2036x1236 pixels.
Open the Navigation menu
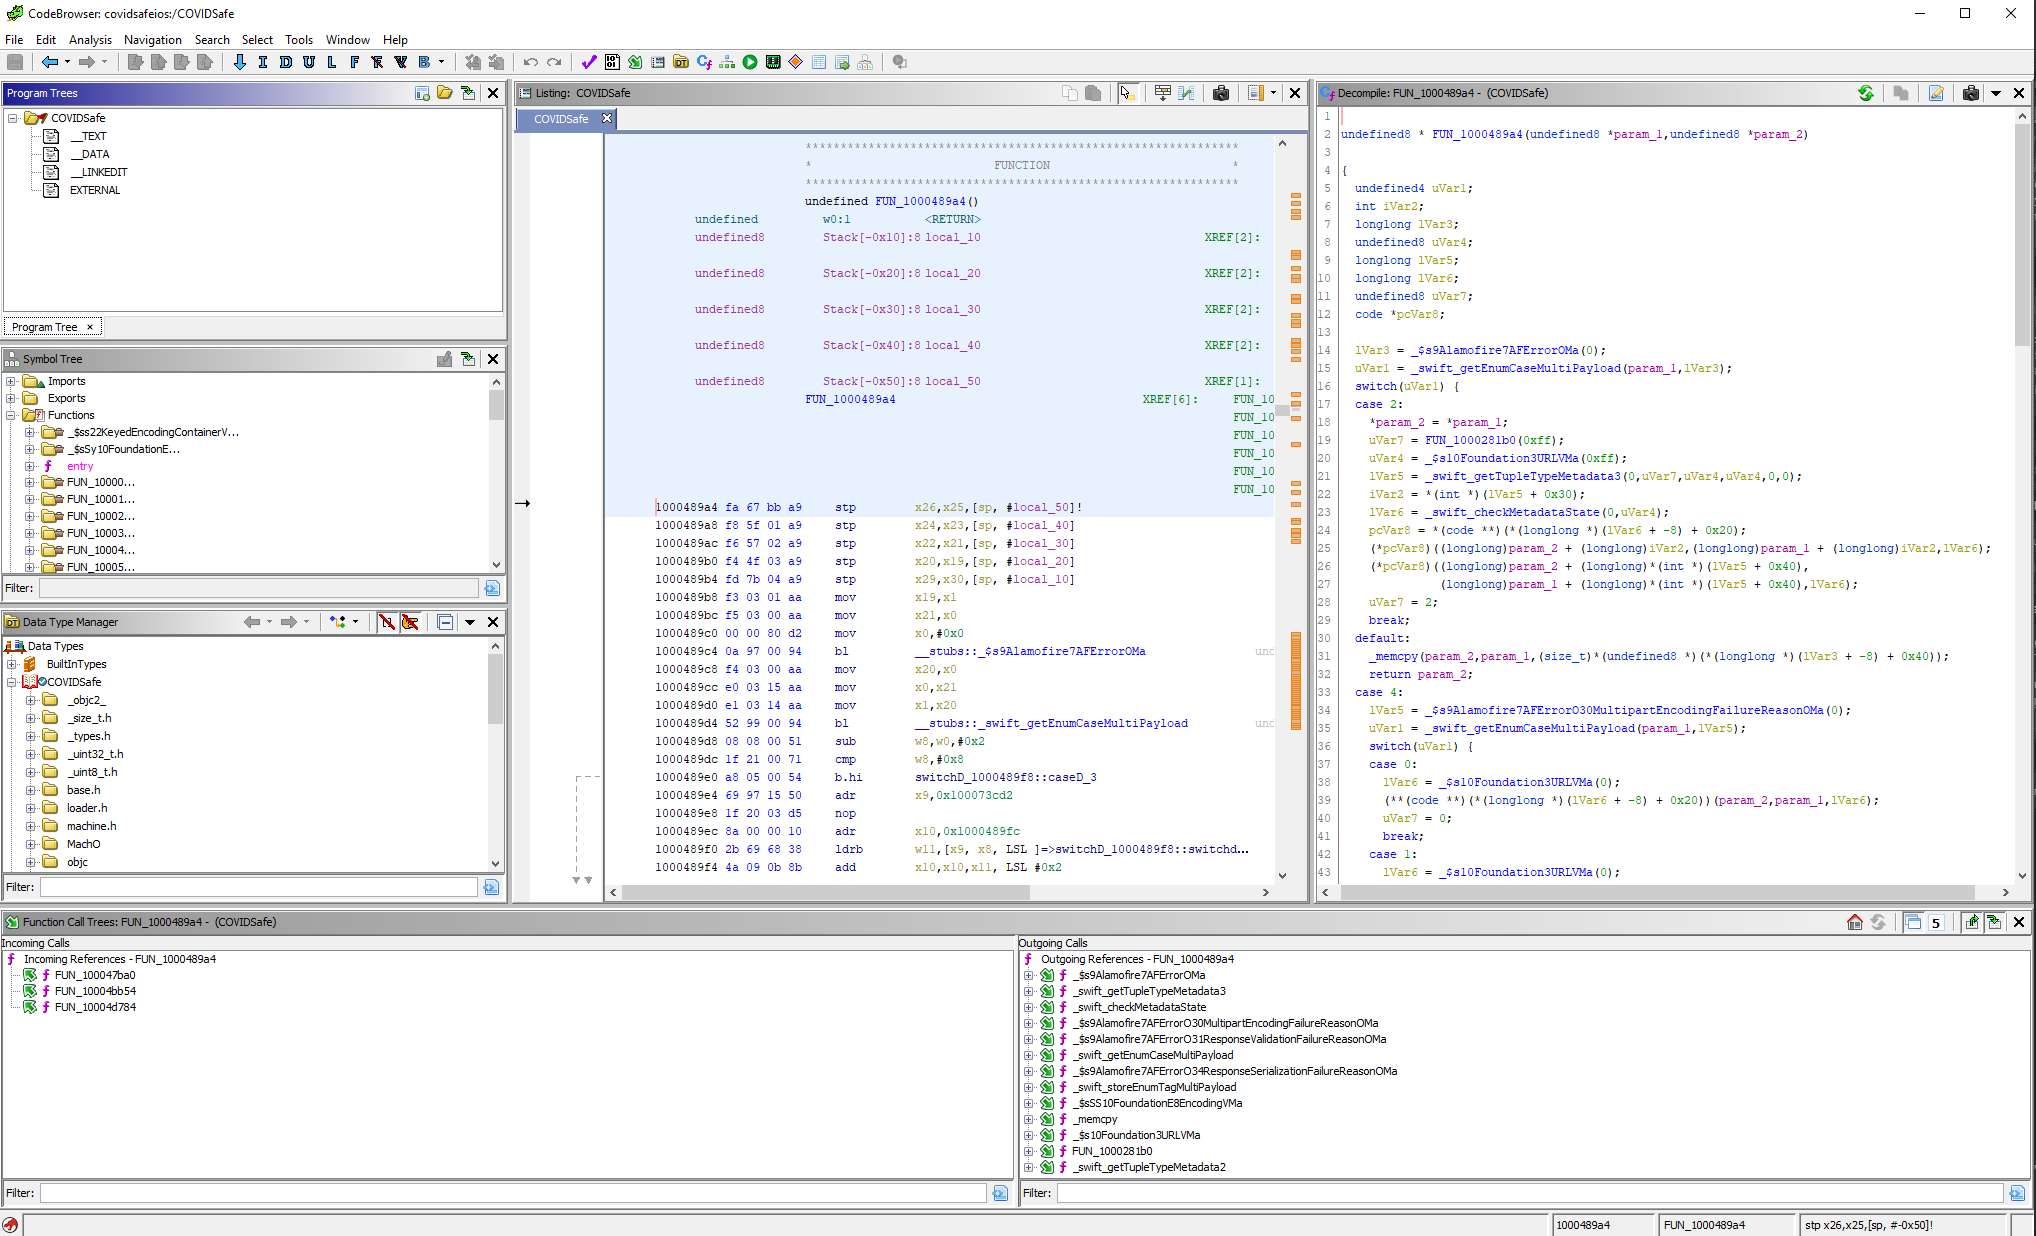click(153, 40)
